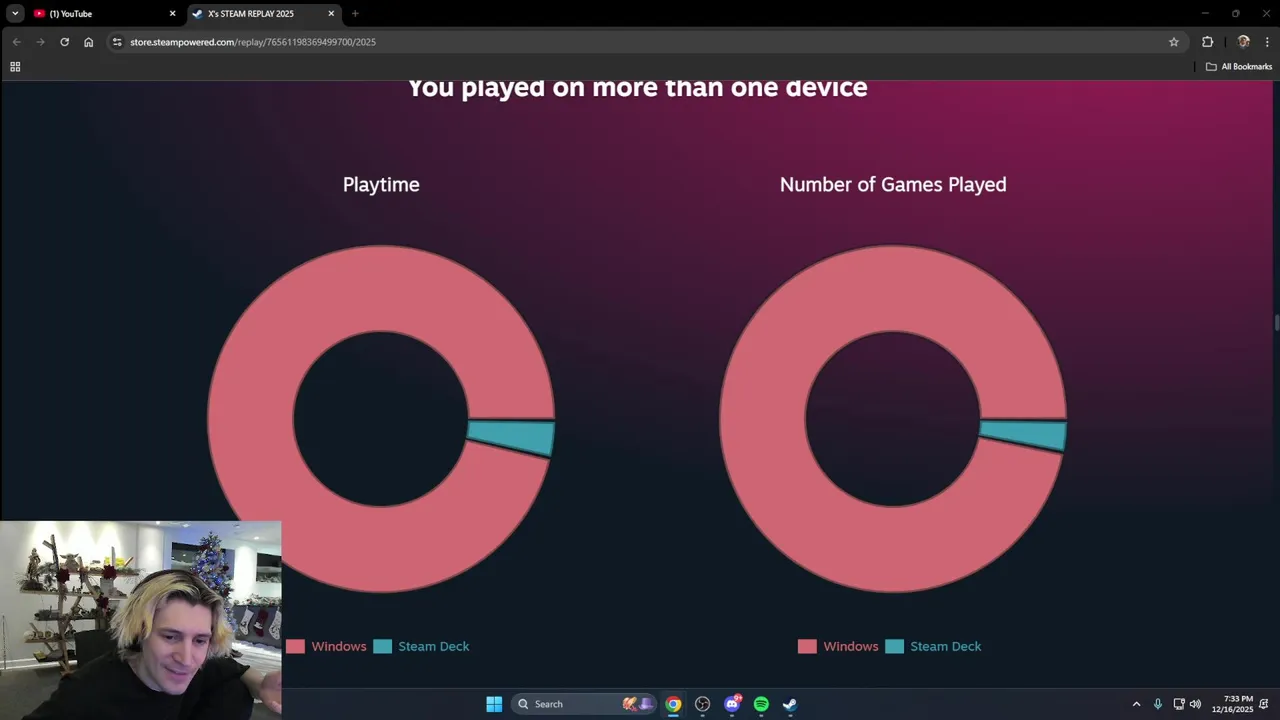This screenshot has width=1280, height=720.
Task: Open Chrome three-dot menu
Action: tap(1267, 42)
